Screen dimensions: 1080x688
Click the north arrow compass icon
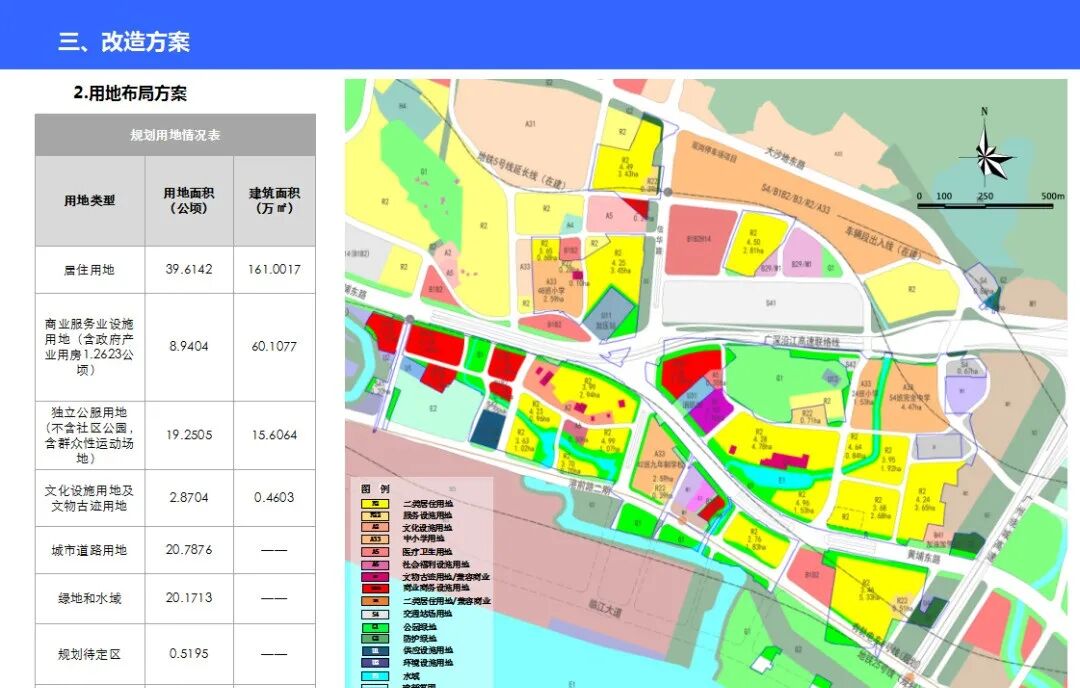coord(989,148)
